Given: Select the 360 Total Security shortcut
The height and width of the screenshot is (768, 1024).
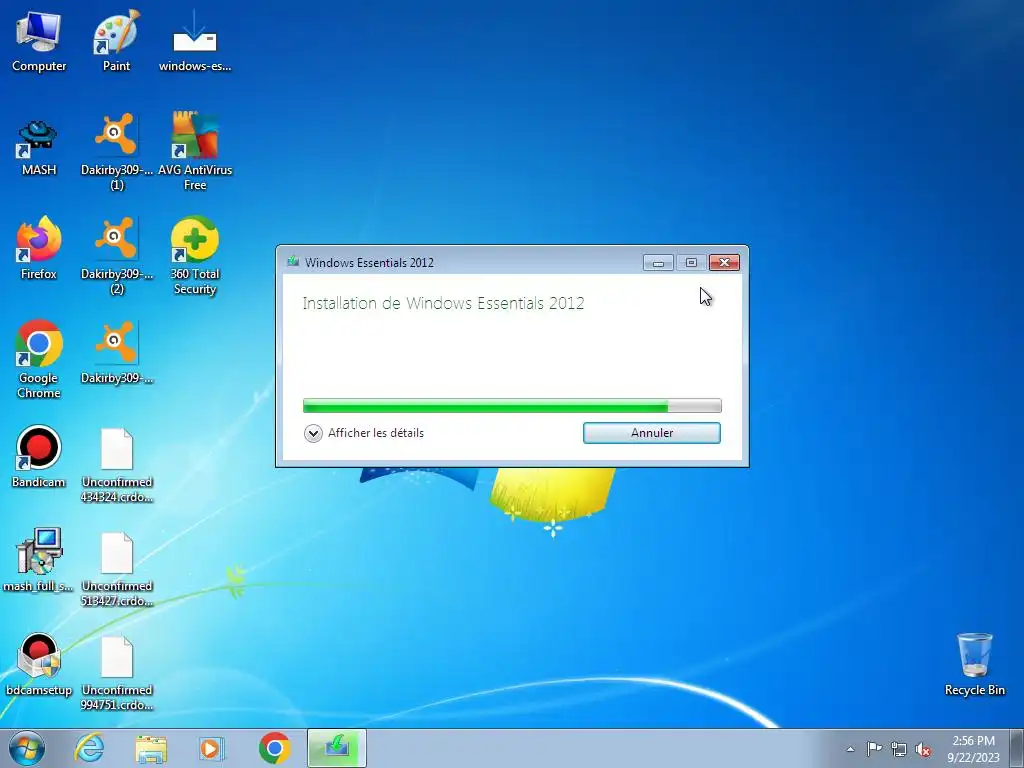Looking at the screenshot, I should (195, 255).
